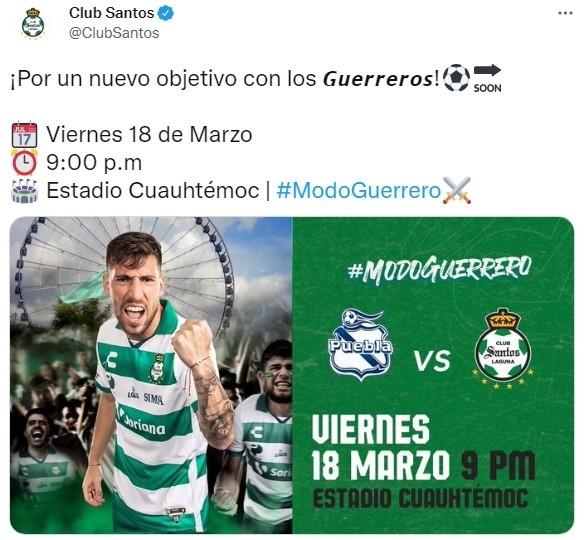This screenshot has height=540, width=584.
Task: Click the Puebla club crest
Action: 361,344
